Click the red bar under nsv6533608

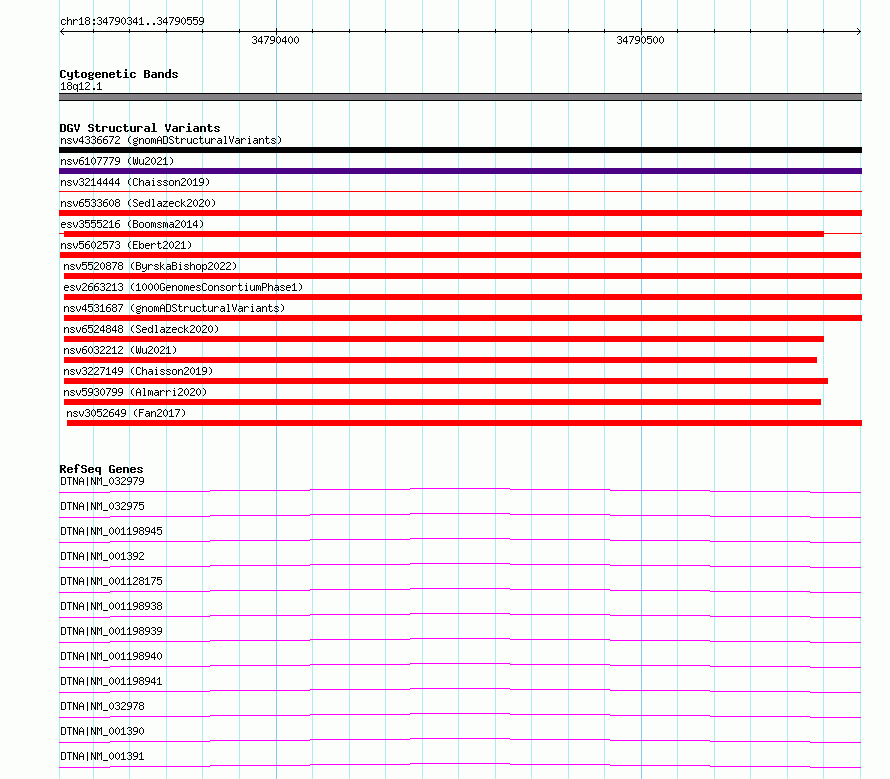[x=460, y=213]
